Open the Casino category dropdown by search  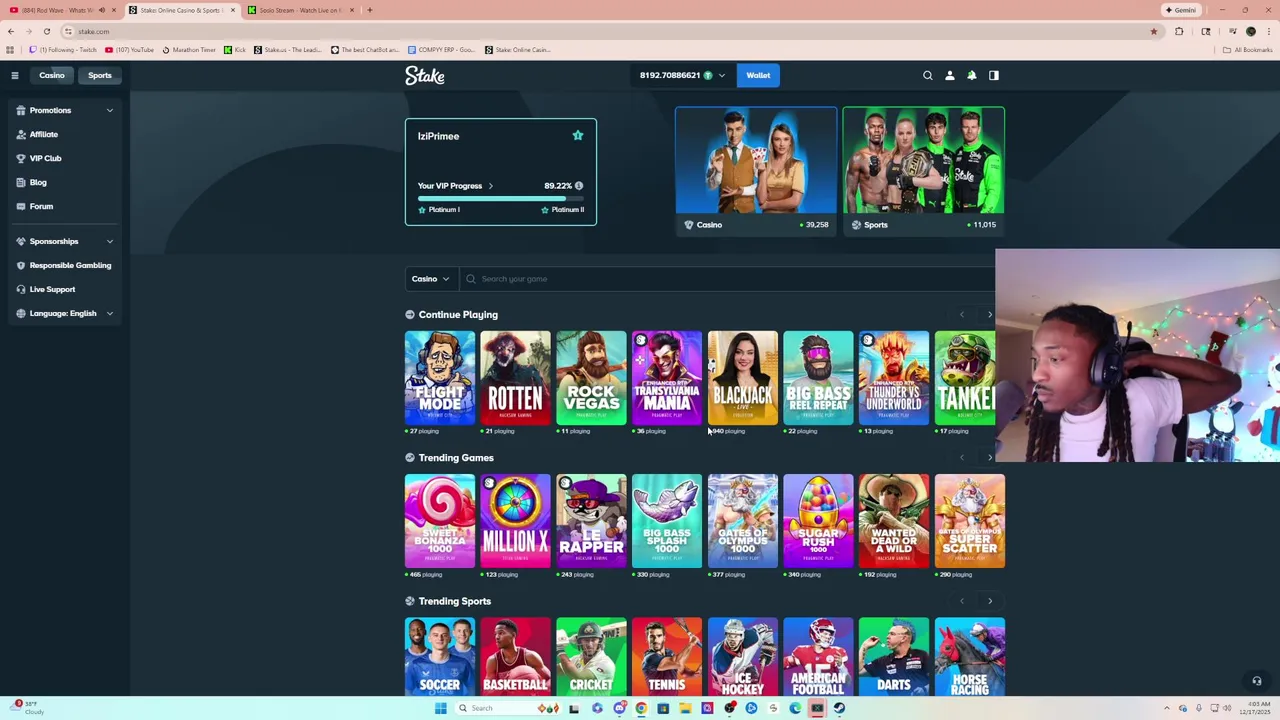coord(431,279)
